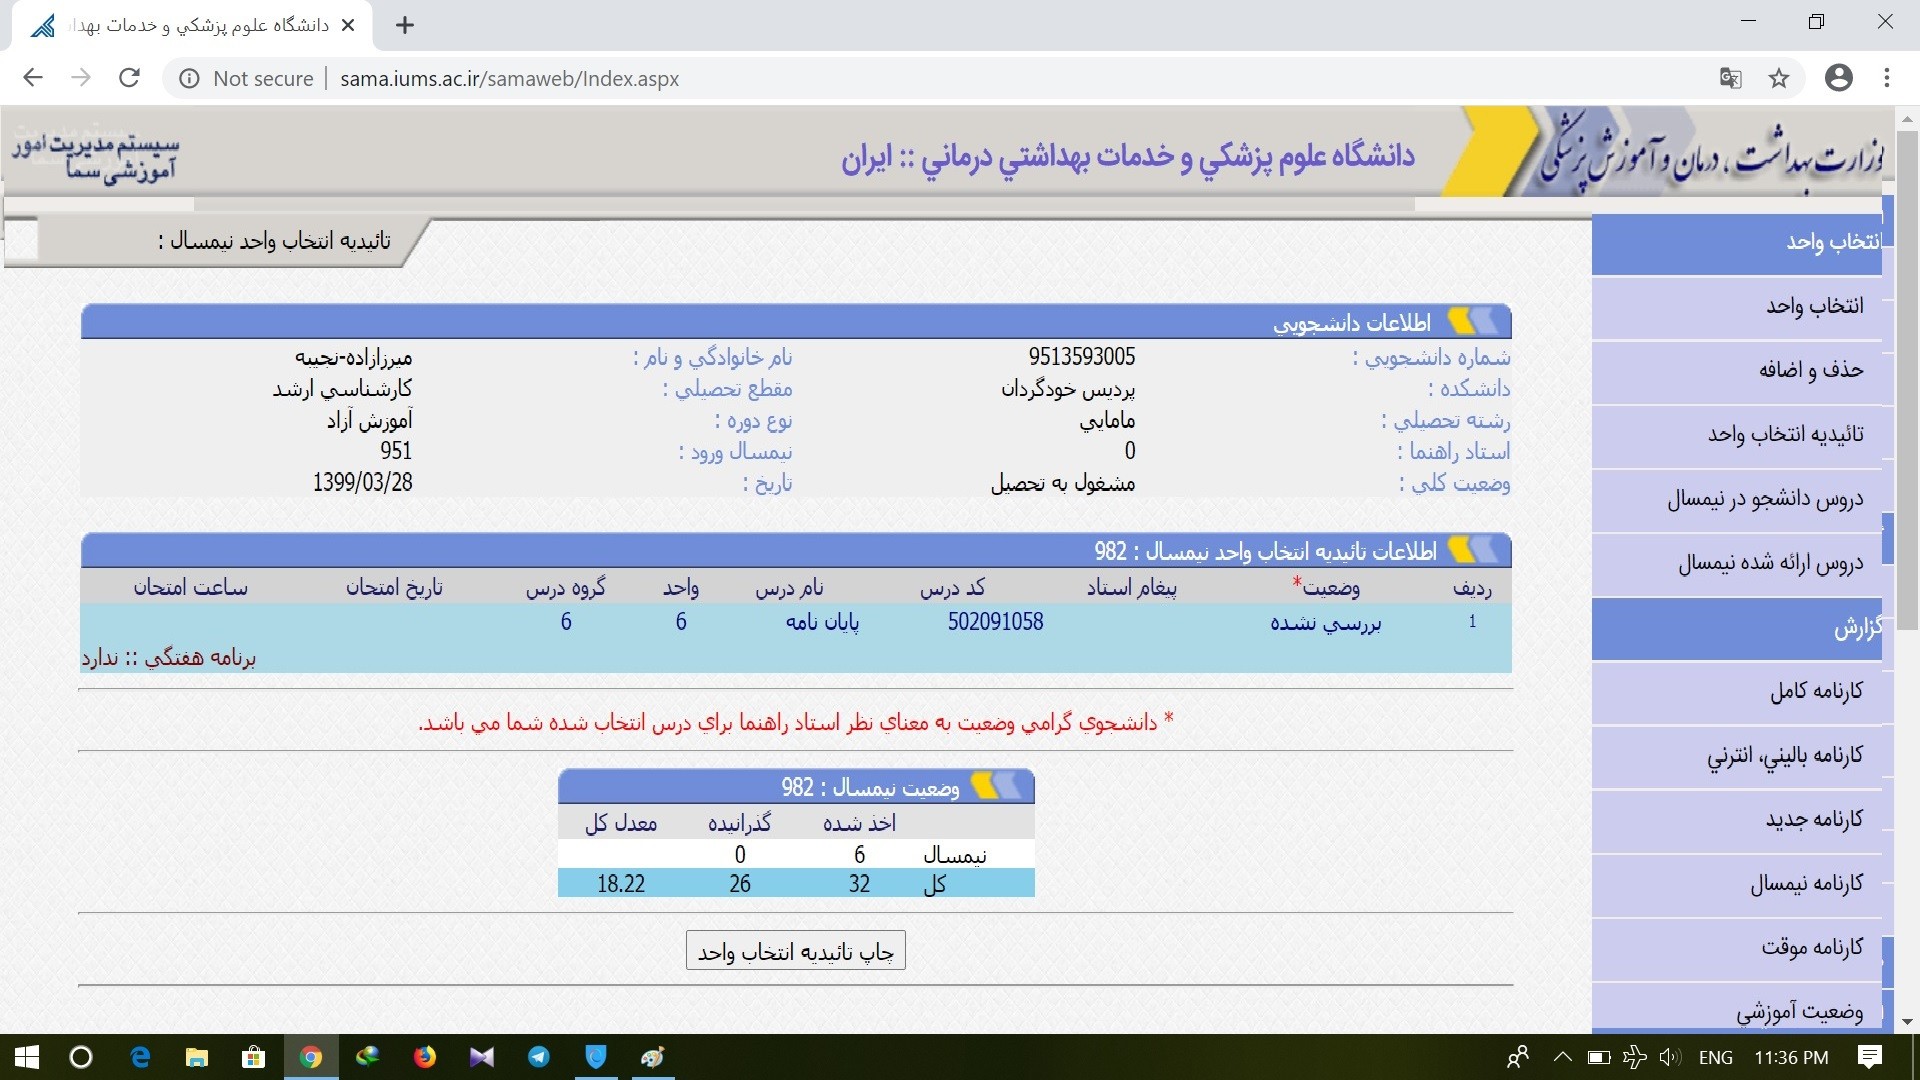Open the Chrome three-dot menu

[x=1886, y=78]
